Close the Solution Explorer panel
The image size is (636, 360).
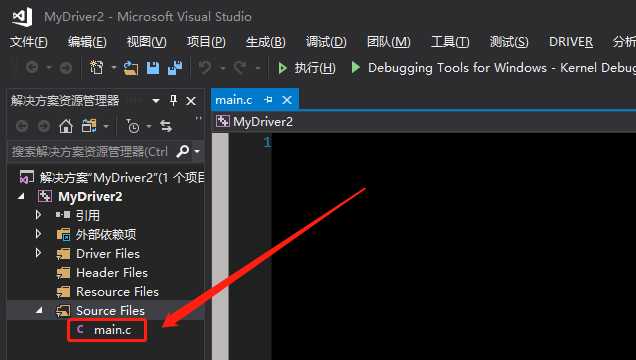click(x=191, y=101)
